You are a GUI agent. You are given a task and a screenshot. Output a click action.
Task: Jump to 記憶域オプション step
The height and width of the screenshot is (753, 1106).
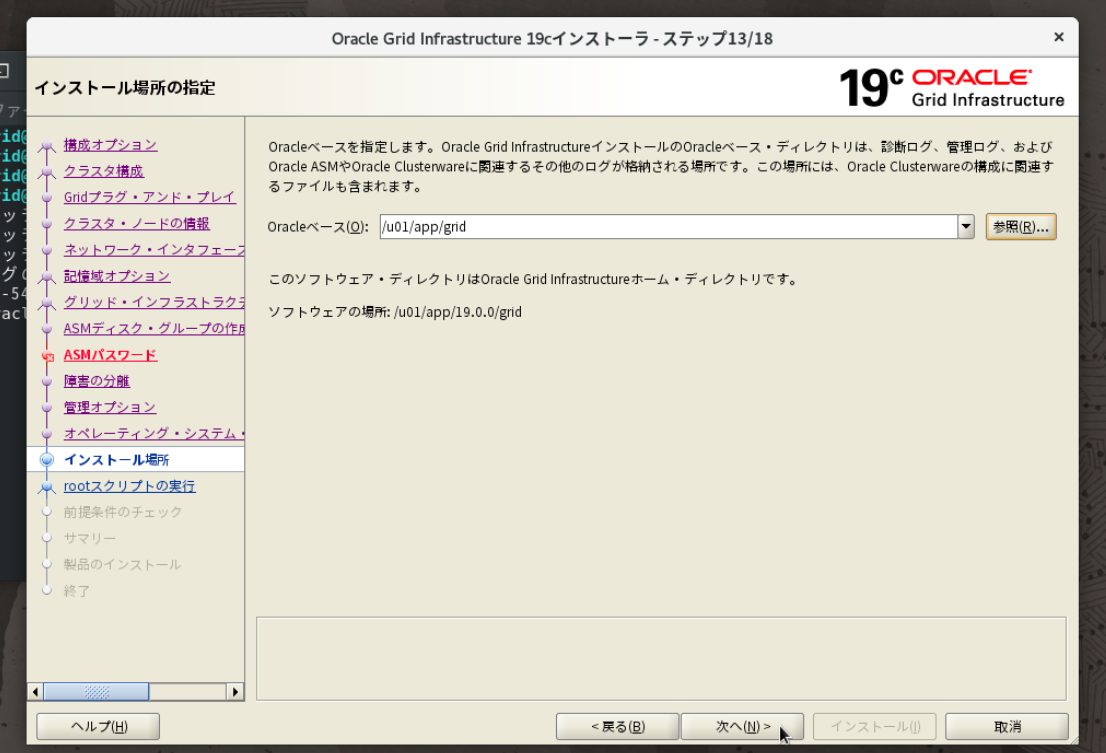(x=116, y=276)
